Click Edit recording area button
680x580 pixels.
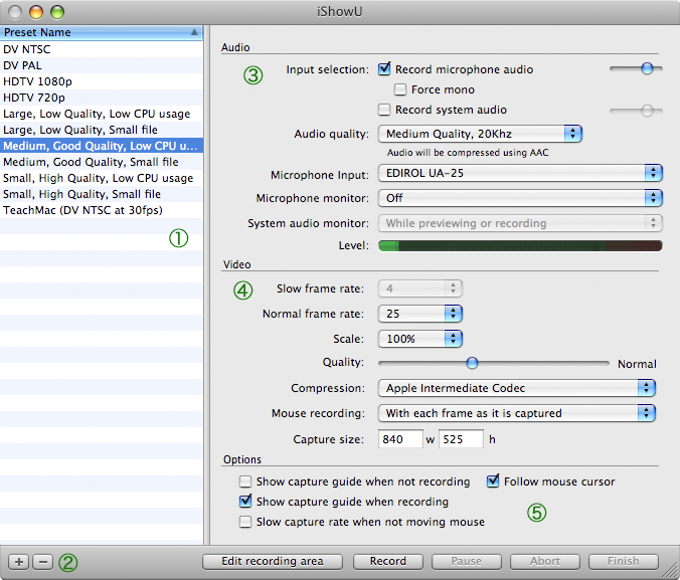[x=272, y=561]
